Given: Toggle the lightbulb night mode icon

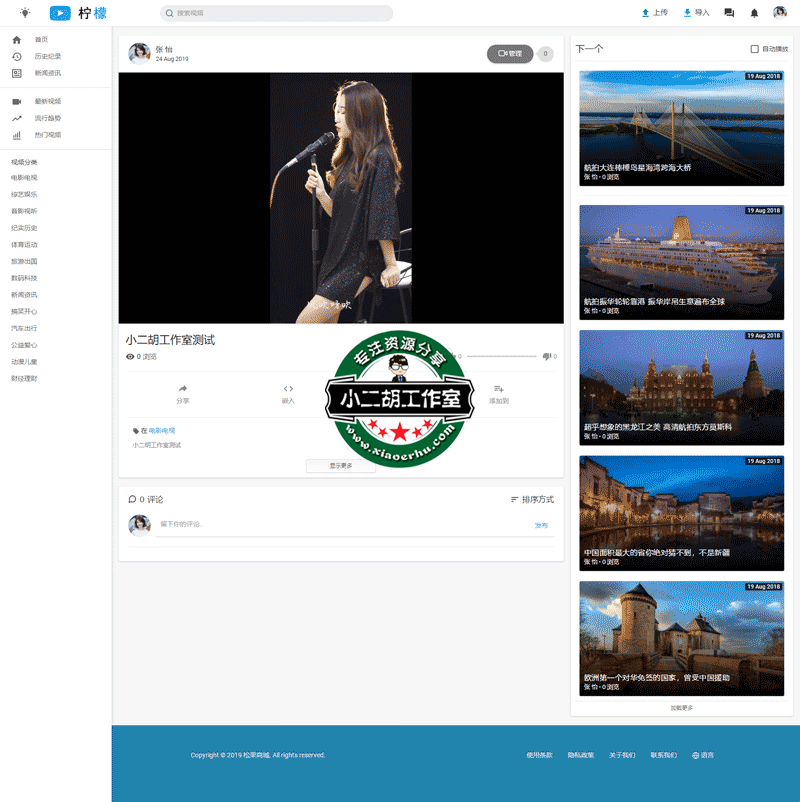Looking at the screenshot, I should point(25,13).
